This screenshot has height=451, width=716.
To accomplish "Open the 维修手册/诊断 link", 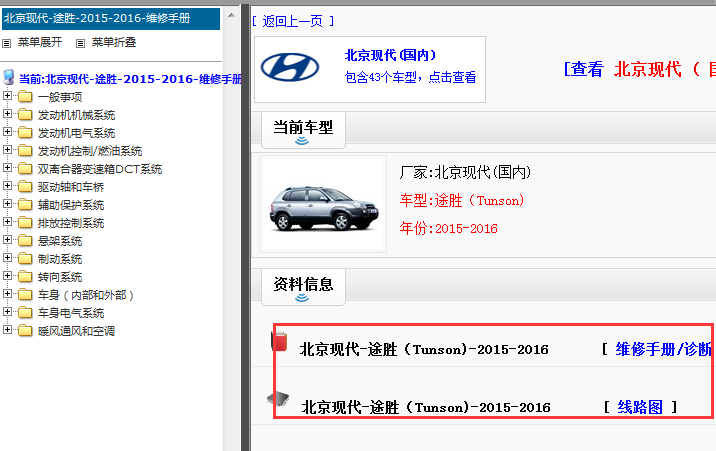I will [663, 349].
